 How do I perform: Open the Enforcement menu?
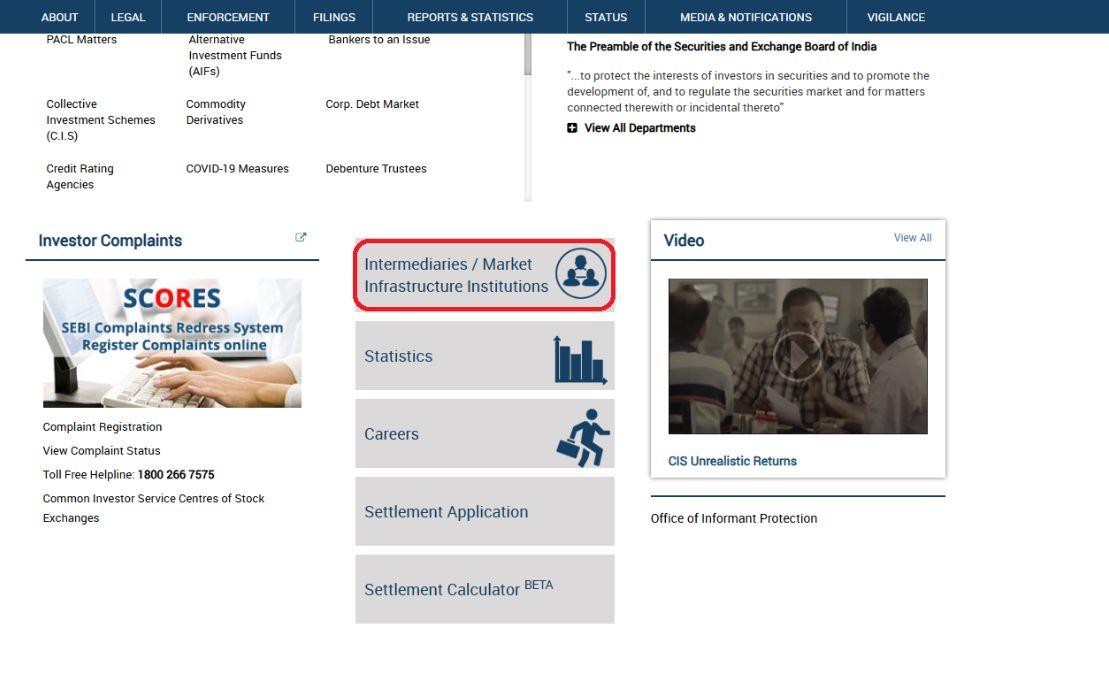[x=228, y=17]
